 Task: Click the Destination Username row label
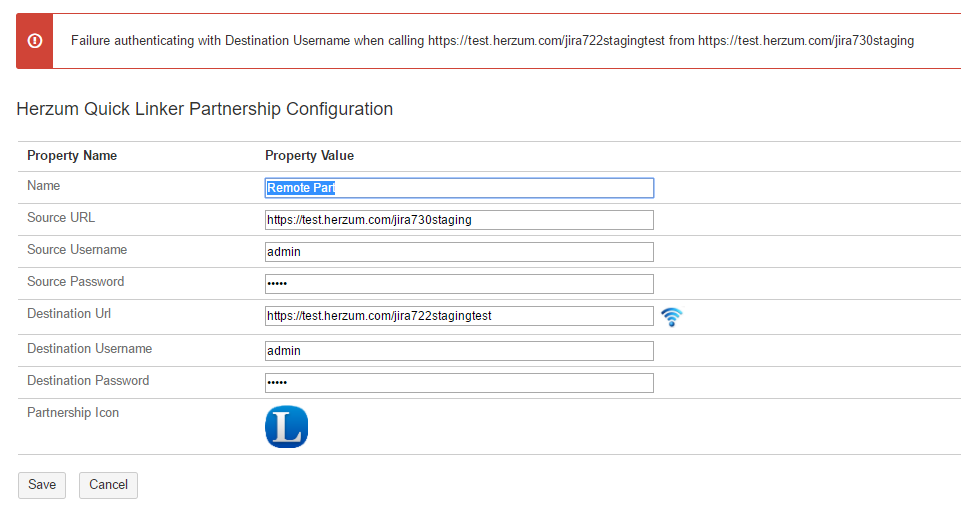click(x=89, y=349)
